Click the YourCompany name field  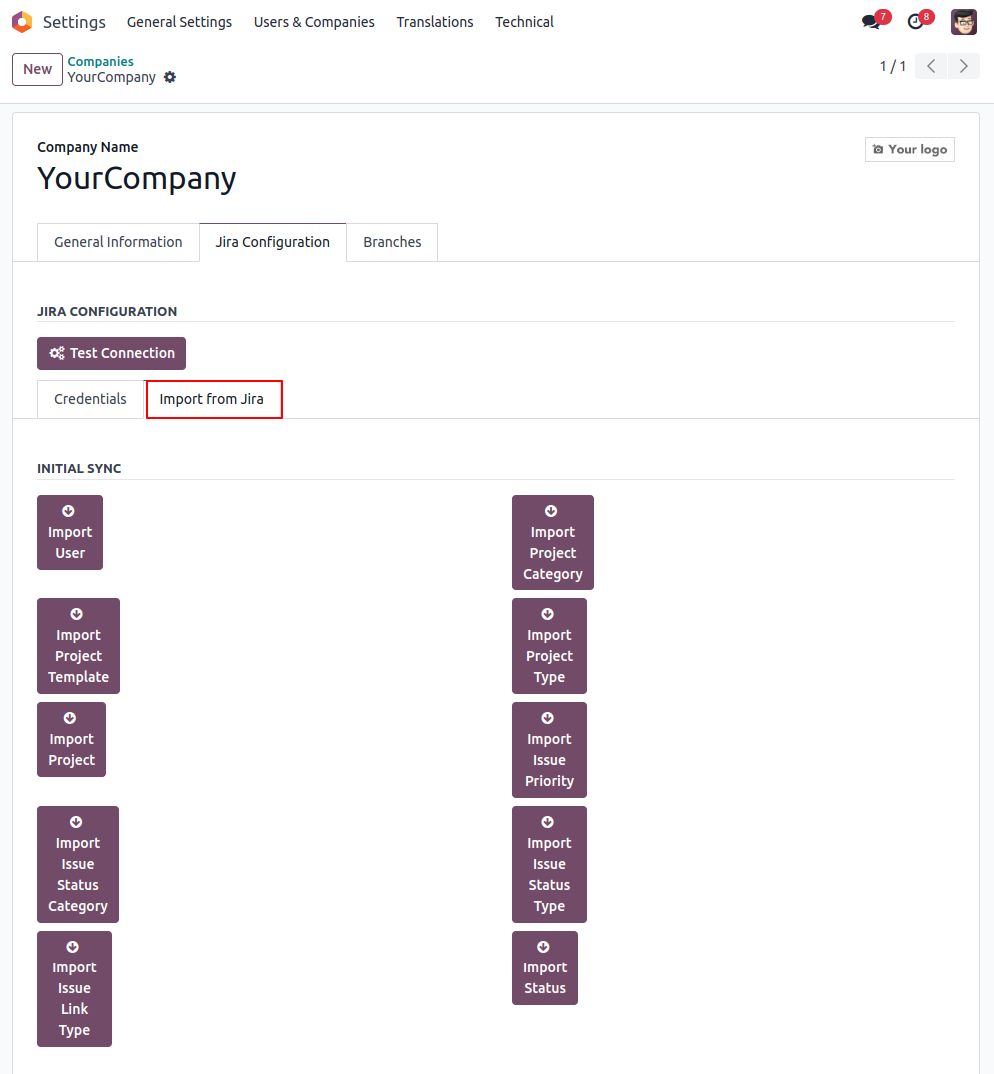tap(137, 179)
